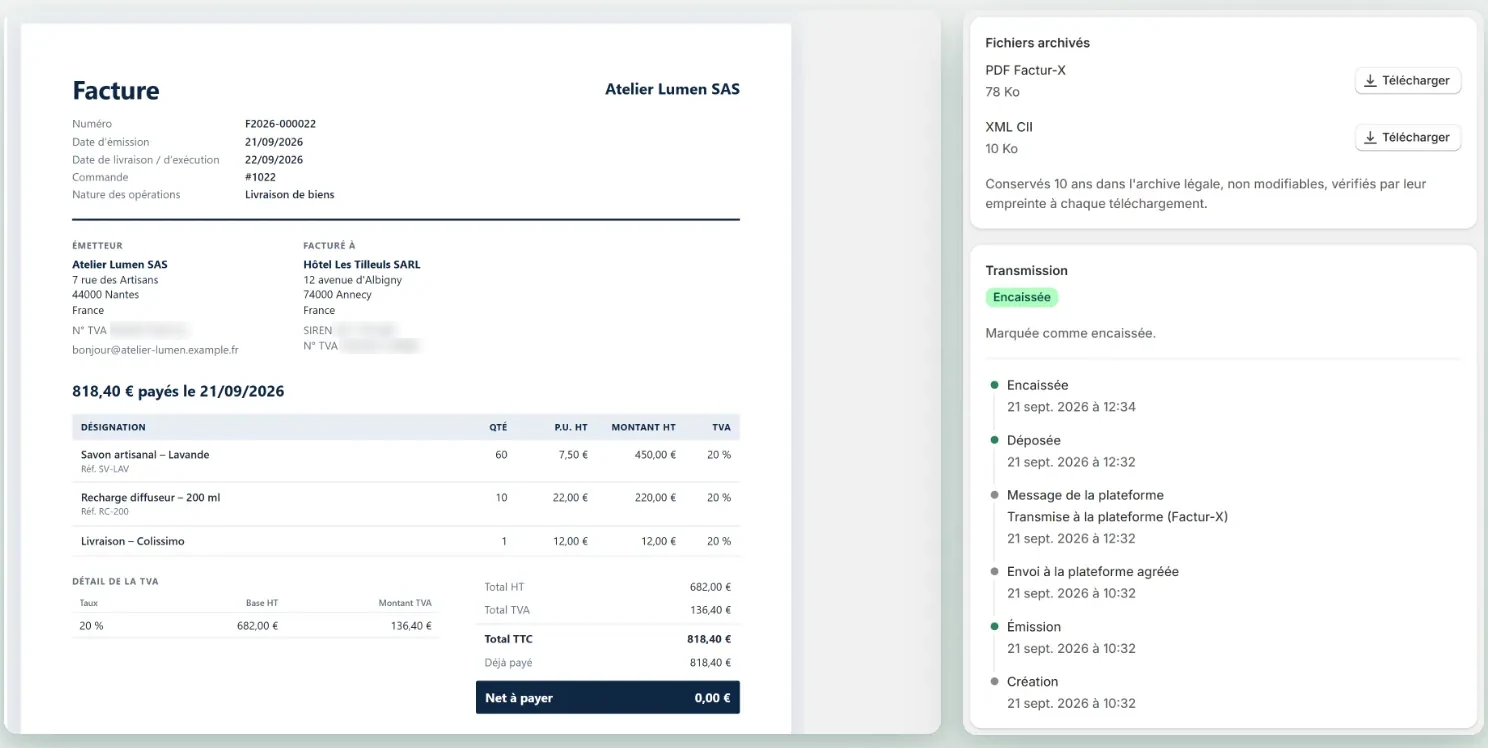This screenshot has height=748, width=1488.
Task: Click the Désignation column header
Action: [x=113, y=428]
